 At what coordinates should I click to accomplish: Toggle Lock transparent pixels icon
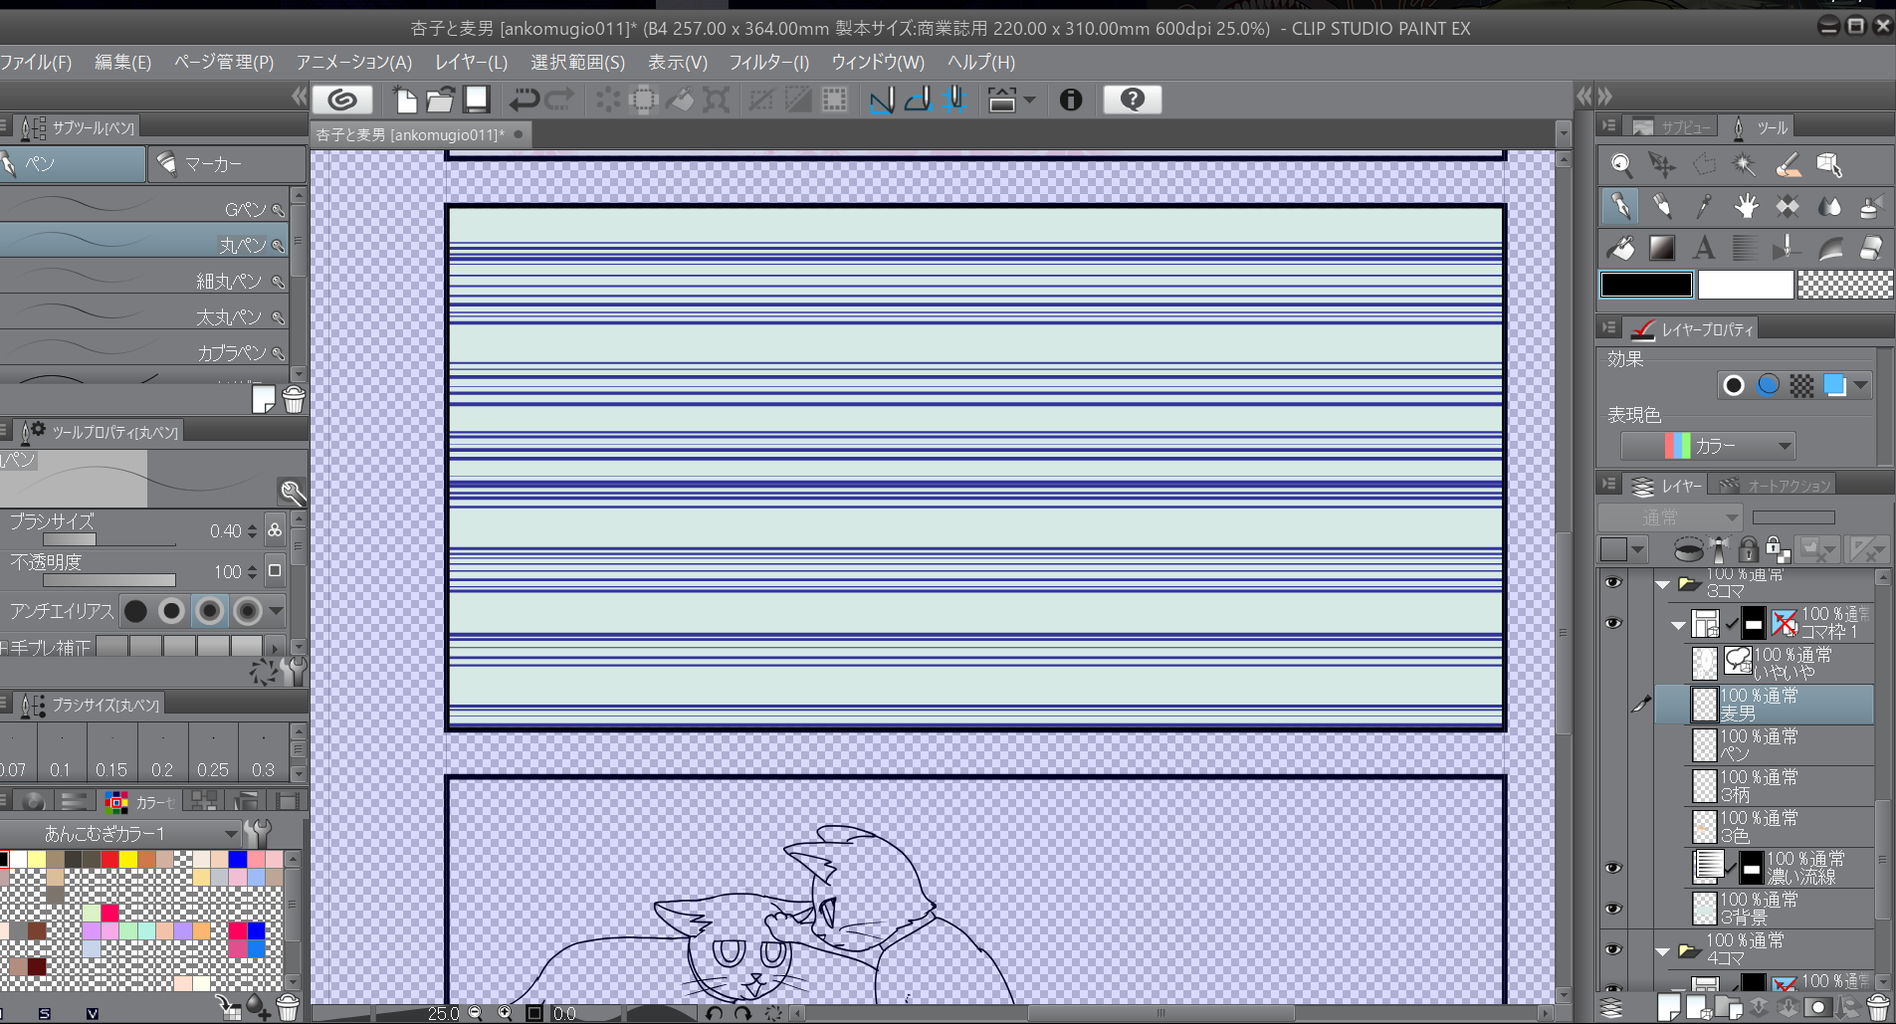coord(1777,549)
